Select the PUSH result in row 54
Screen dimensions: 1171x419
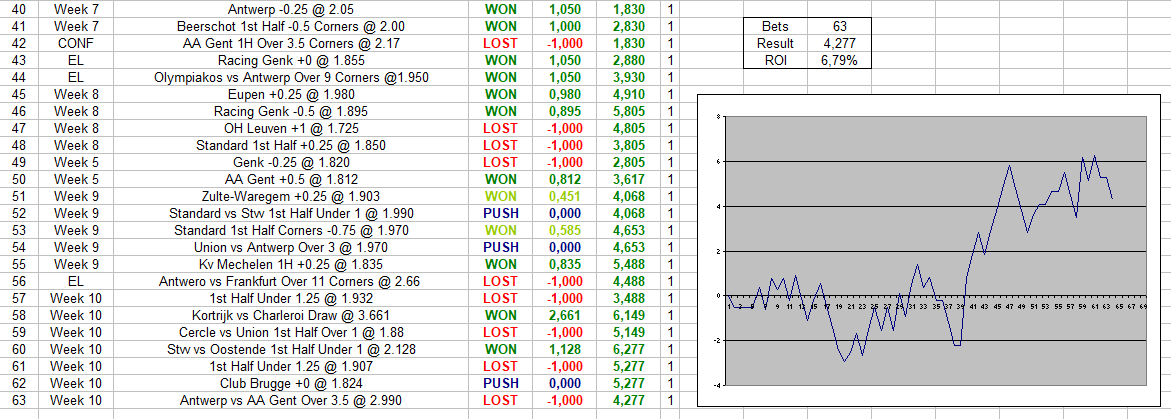[500, 247]
